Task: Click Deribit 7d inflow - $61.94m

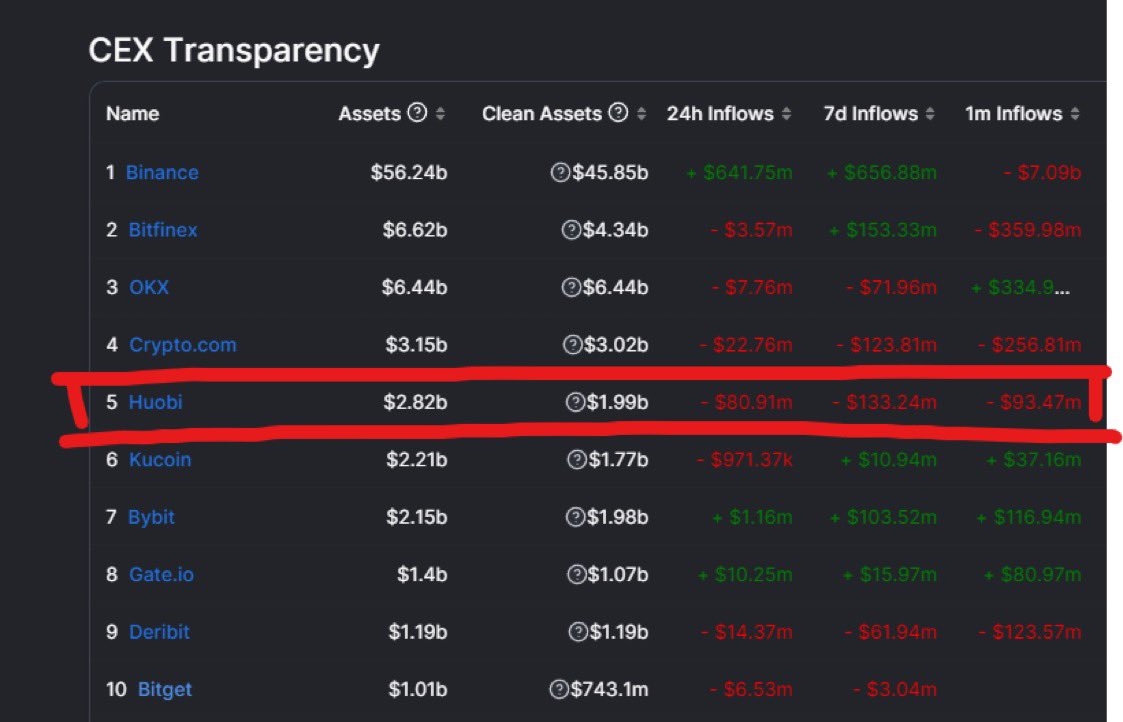Action: (x=890, y=632)
